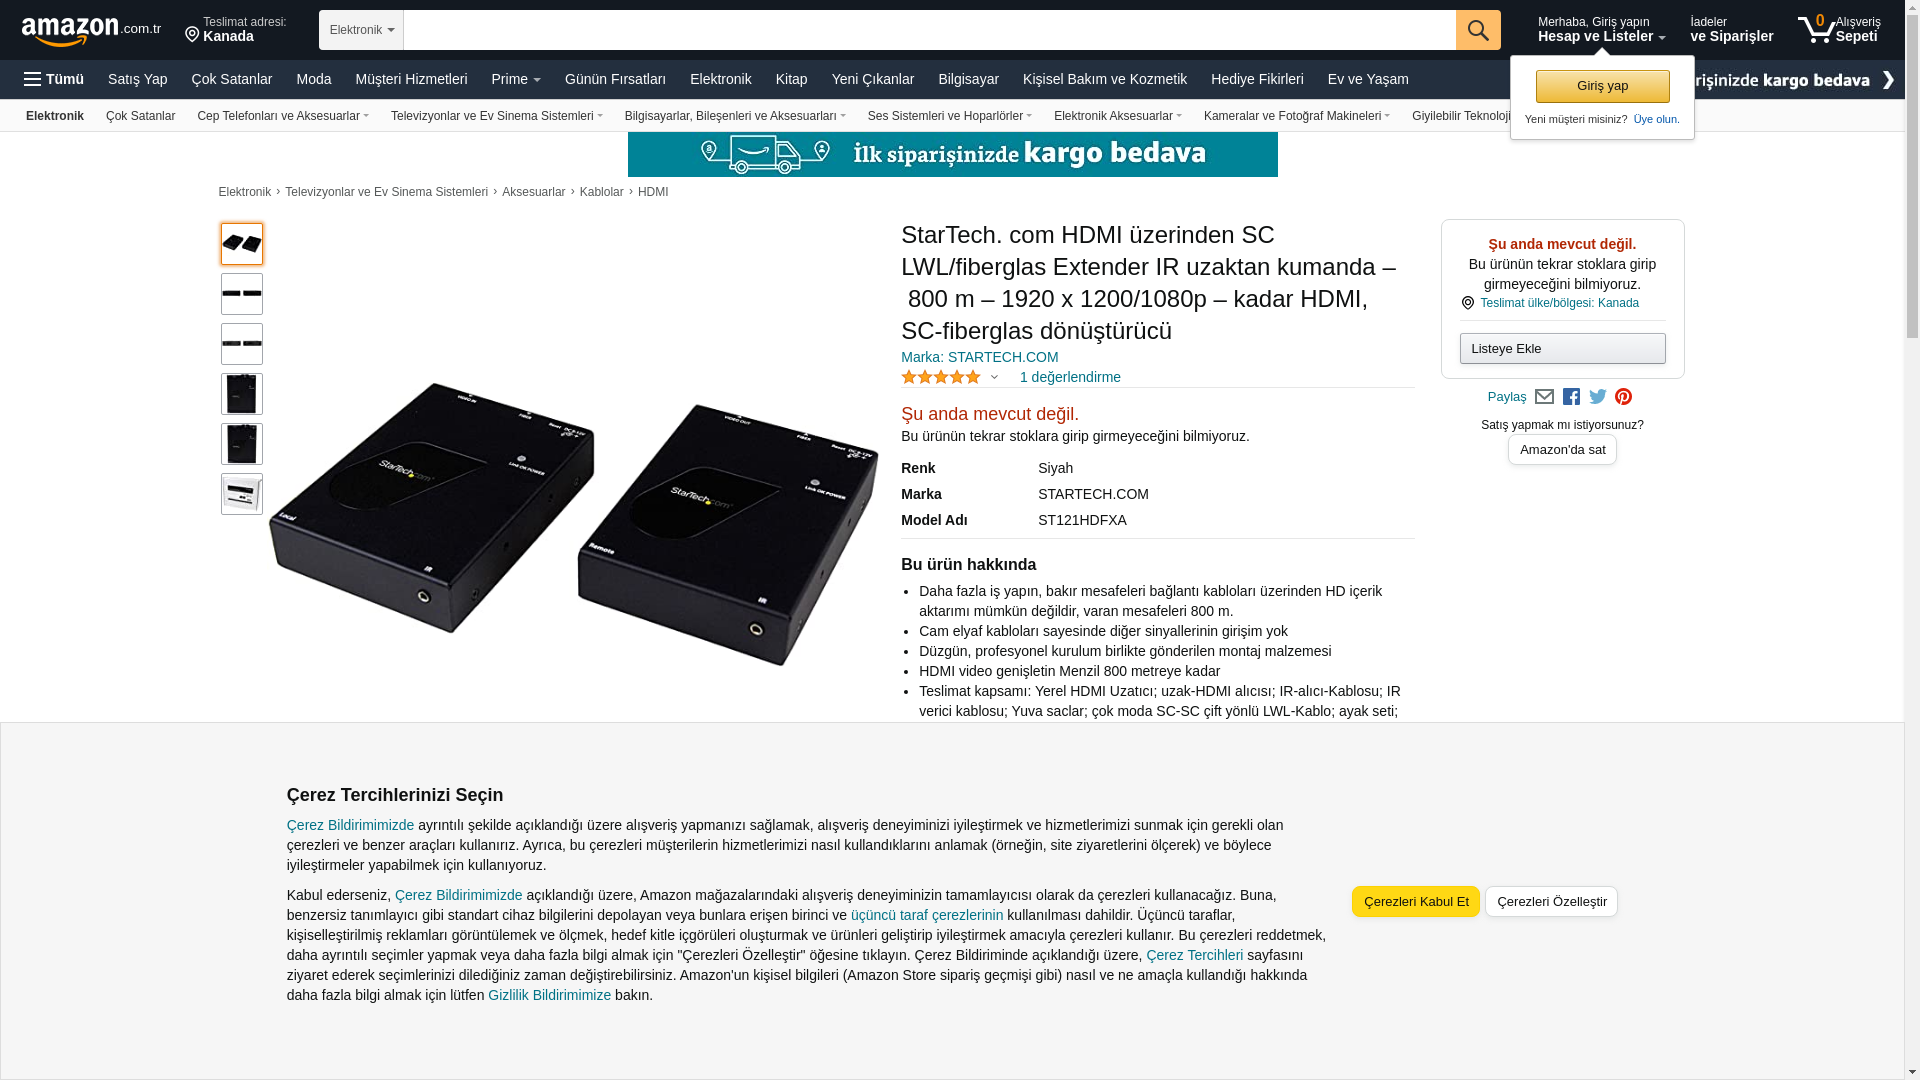
Task: Accept cookies with Çerezleri Kabul Et
Action: pyautogui.click(x=1416, y=901)
